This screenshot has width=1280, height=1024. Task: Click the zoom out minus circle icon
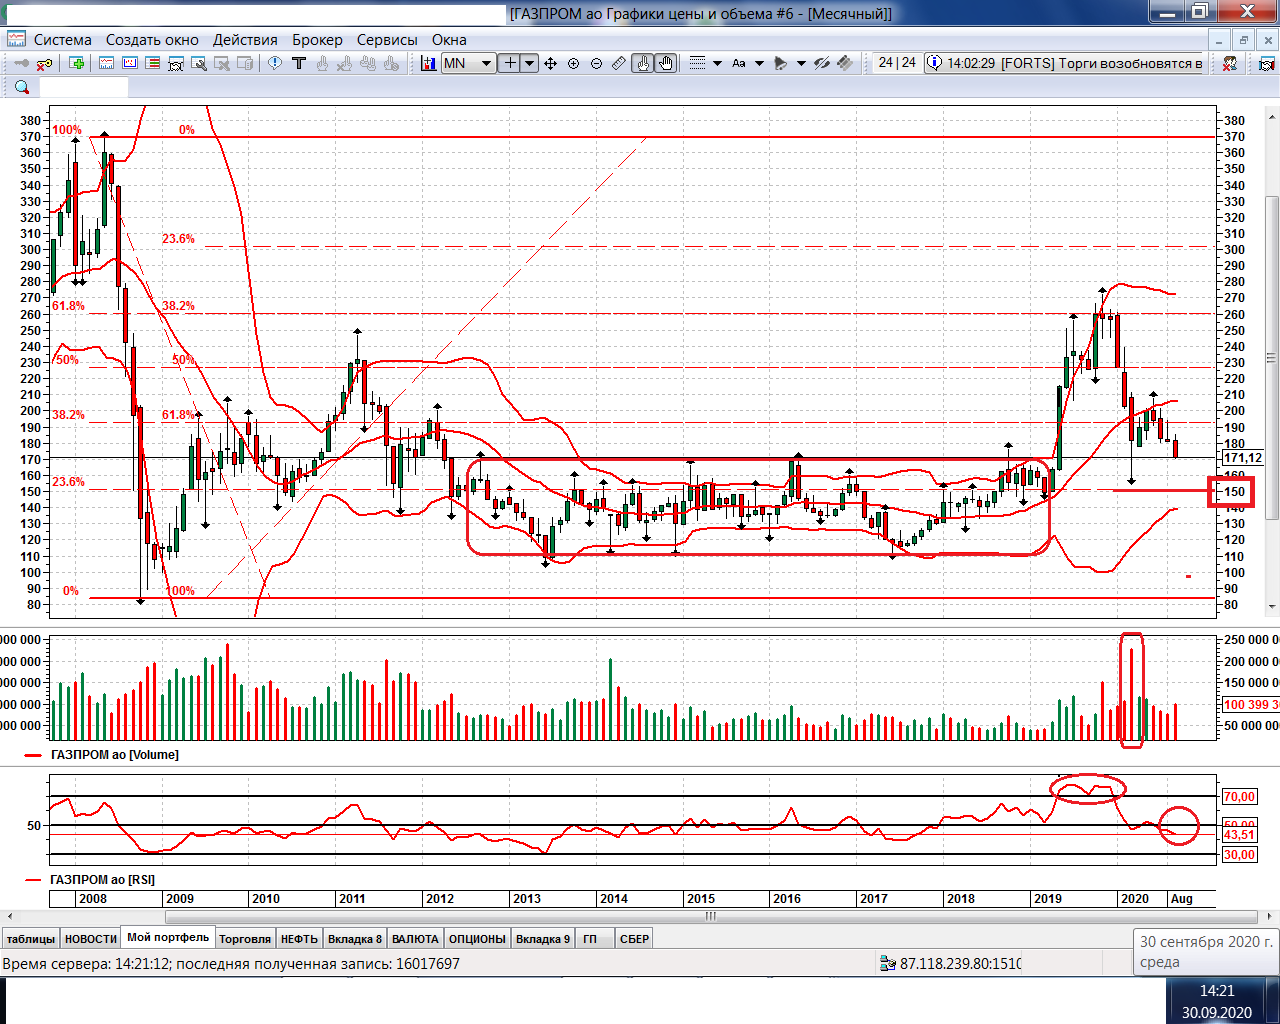[x=596, y=63]
